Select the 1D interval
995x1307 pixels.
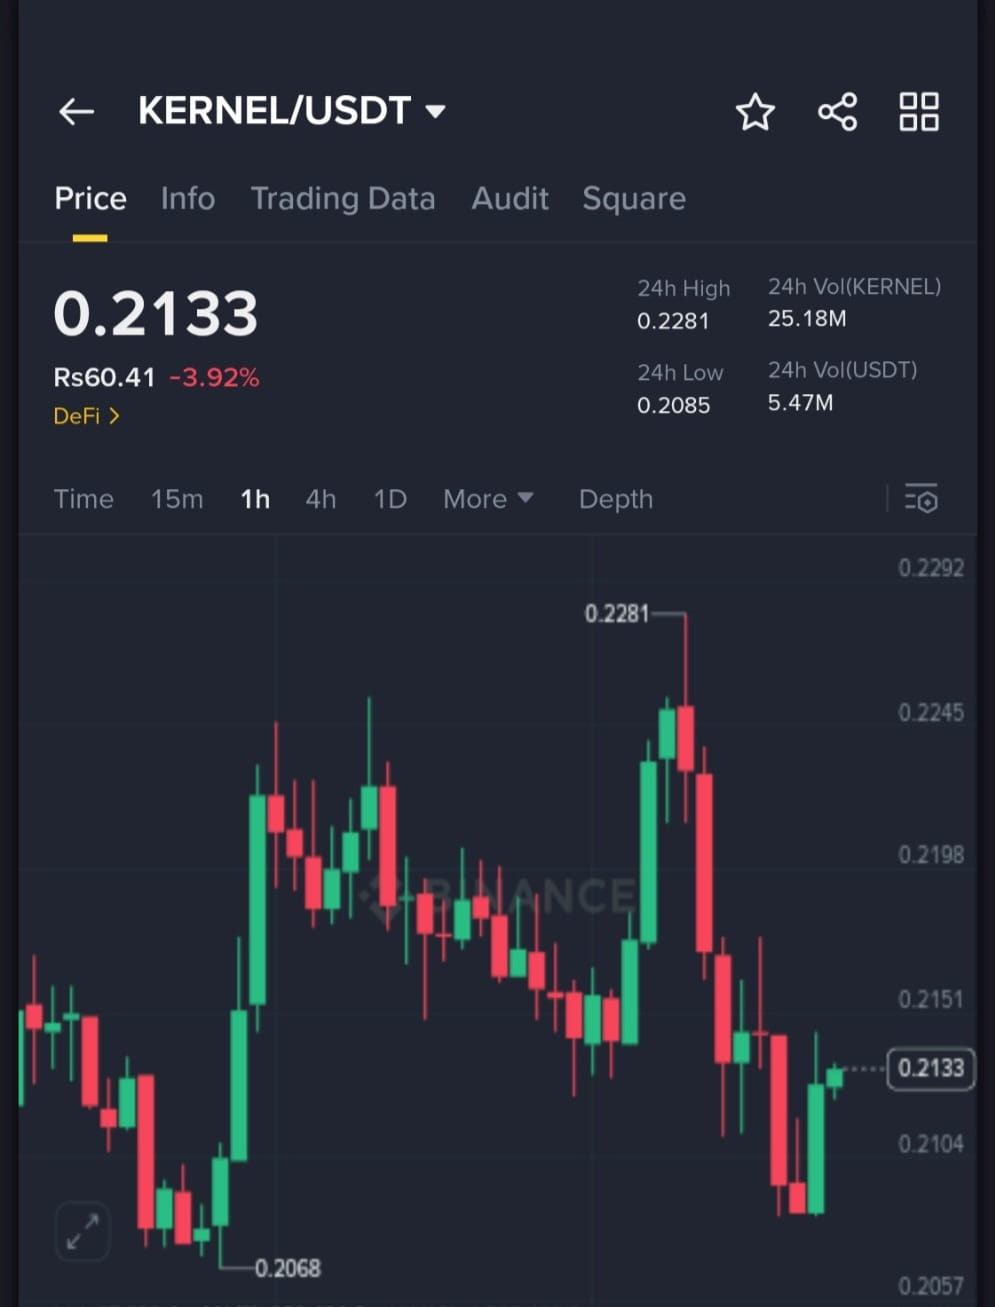(390, 499)
